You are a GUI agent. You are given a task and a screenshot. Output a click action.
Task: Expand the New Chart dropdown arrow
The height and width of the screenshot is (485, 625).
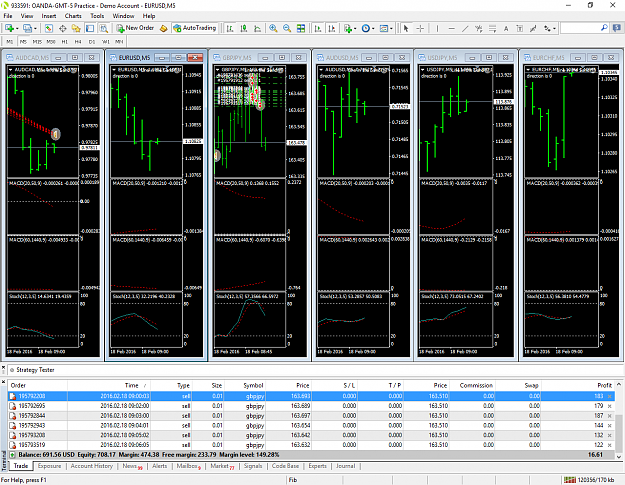coord(17,28)
